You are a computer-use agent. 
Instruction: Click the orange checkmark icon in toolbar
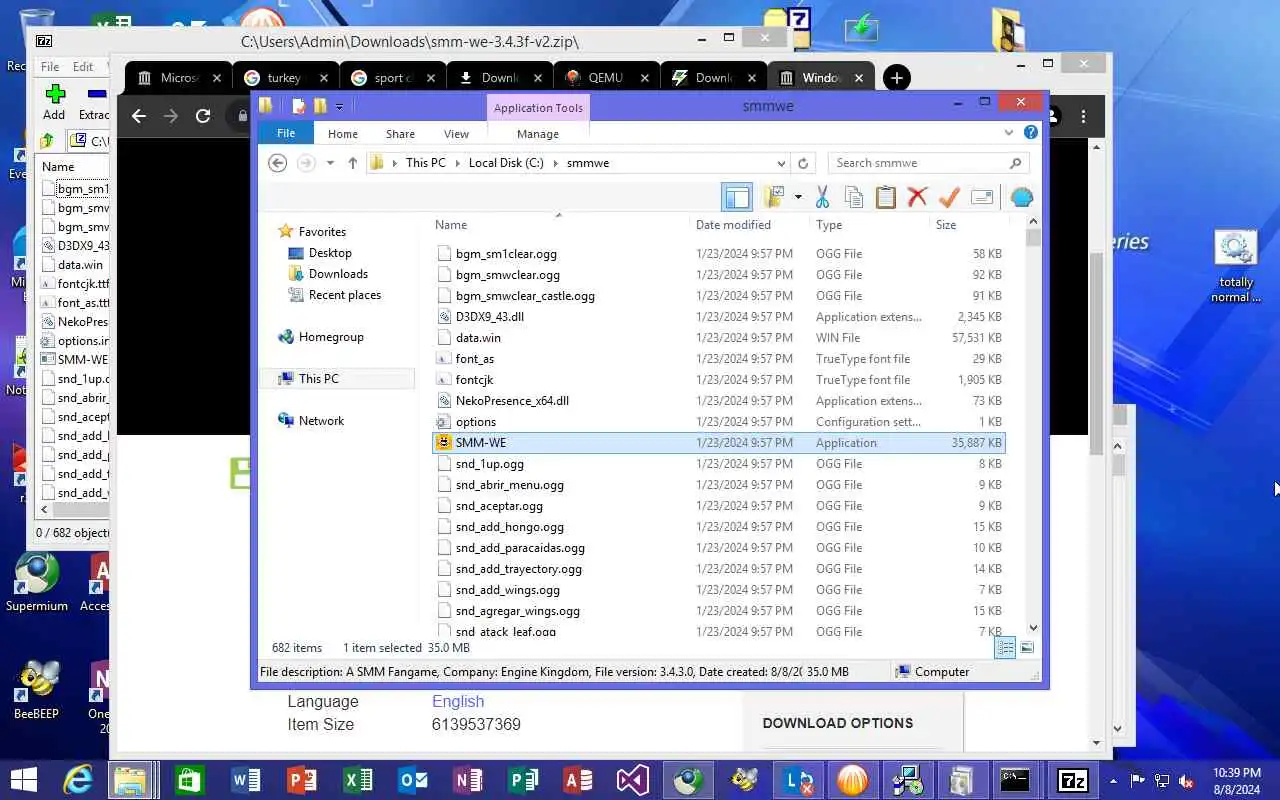[949, 197]
